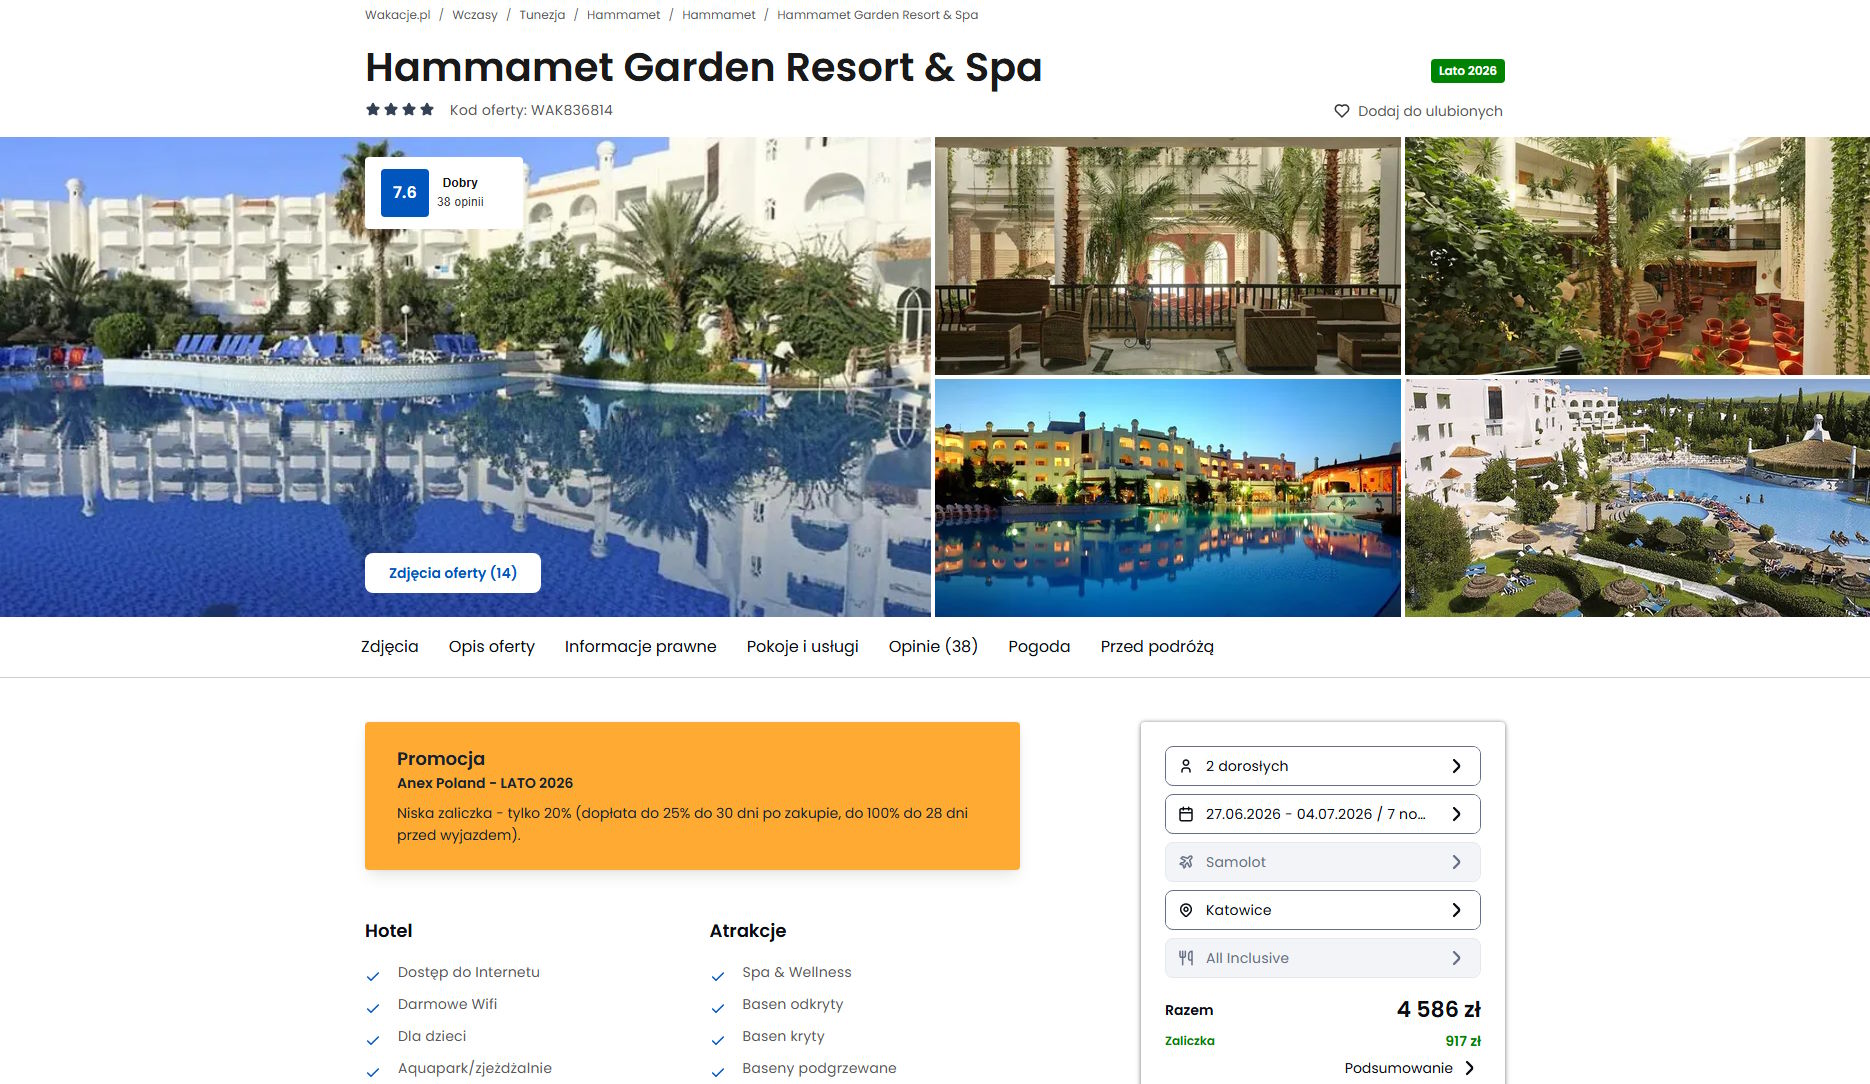Open the 27.06.2026 - 04.07.2026 date selector
Viewport: 1870px width, 1084px height.
click(x=1322, y=814)
